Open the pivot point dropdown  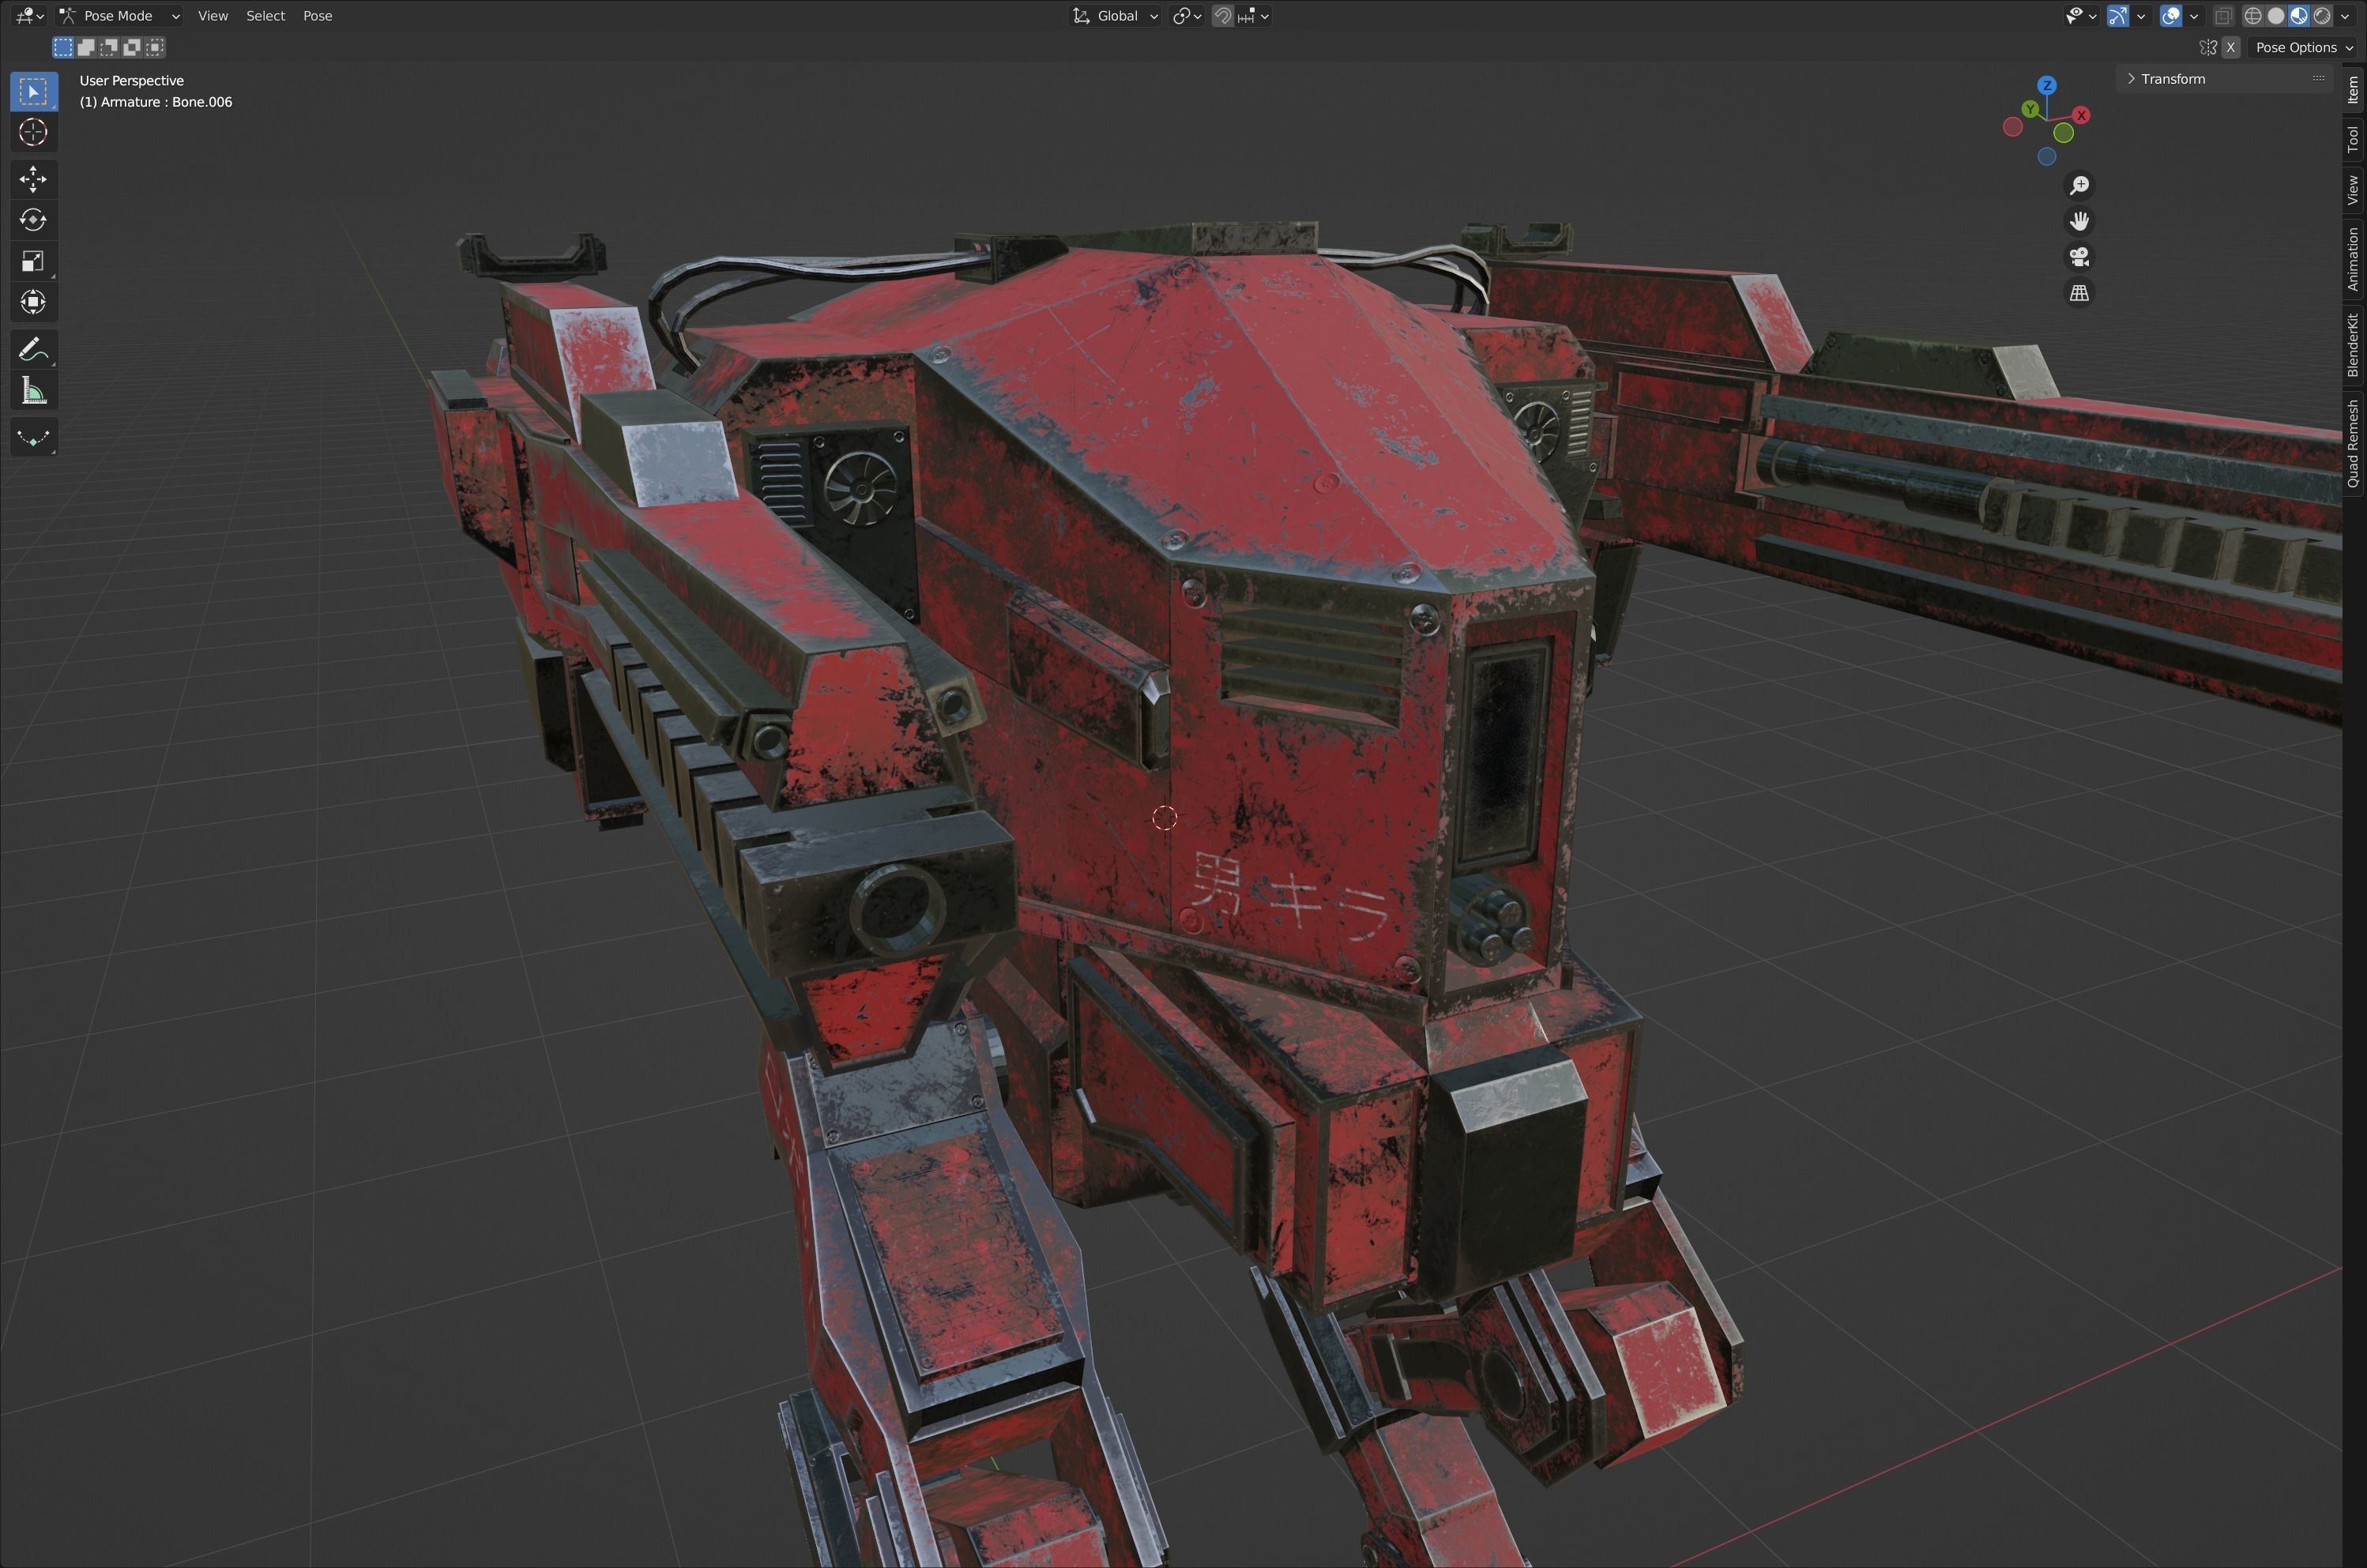coord(1187,16)
